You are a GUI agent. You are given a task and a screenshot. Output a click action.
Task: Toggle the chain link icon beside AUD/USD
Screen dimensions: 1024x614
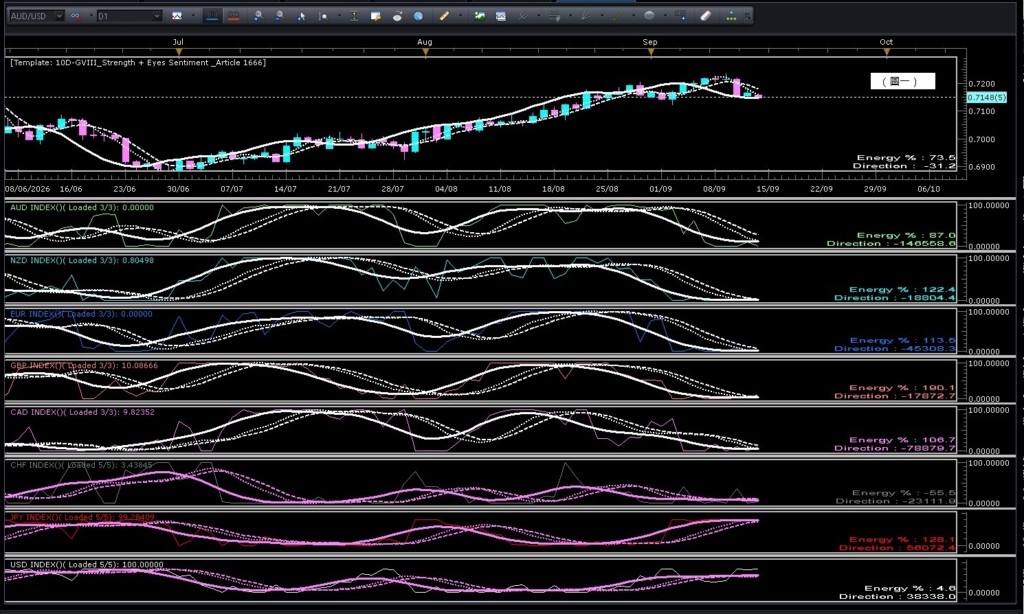76,16
